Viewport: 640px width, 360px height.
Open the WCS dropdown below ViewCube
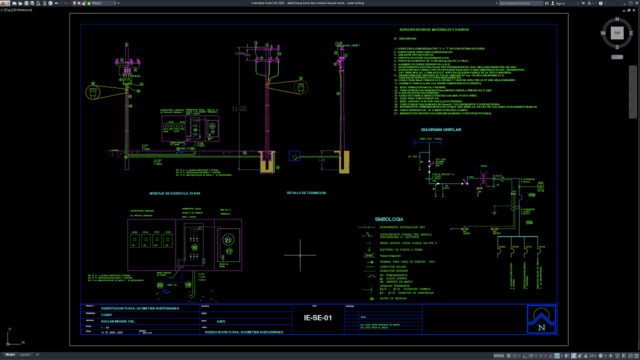point(617,57)
